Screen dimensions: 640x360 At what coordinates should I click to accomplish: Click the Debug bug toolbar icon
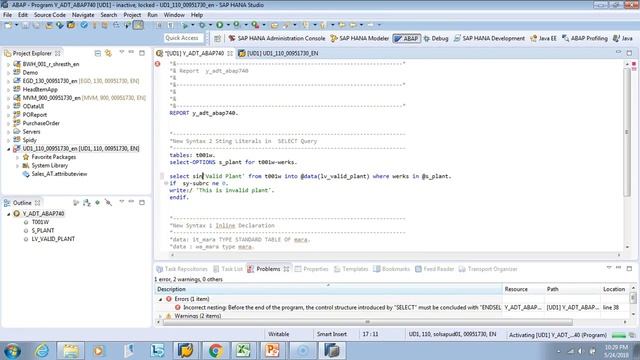pyautogui.click(x=202, y=25)
